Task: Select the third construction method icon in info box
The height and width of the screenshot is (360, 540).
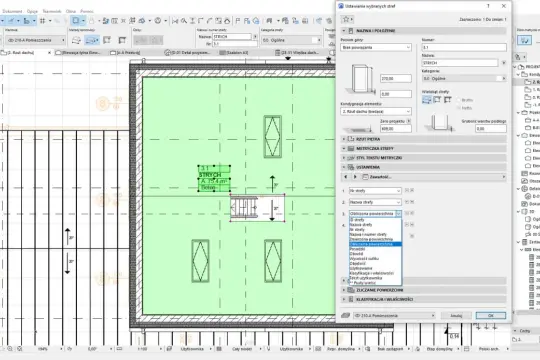Action: point(107,40)
